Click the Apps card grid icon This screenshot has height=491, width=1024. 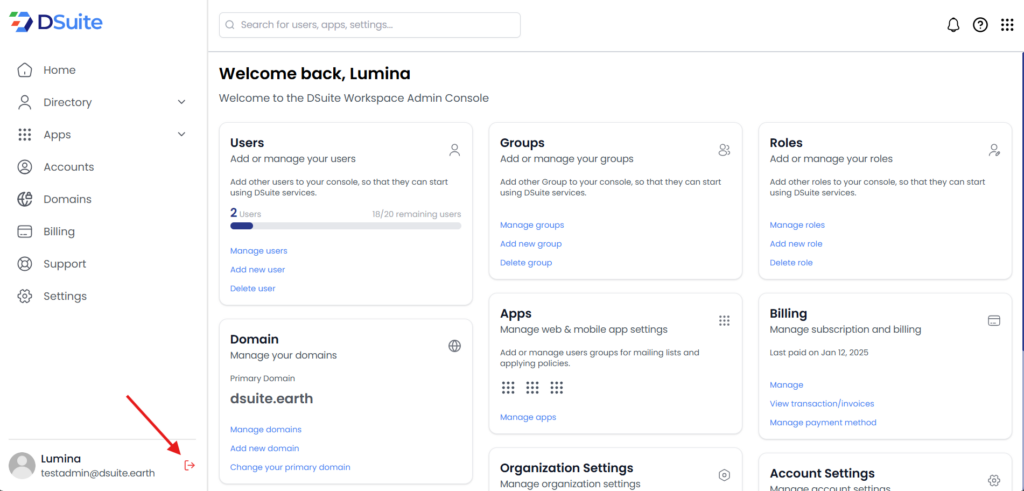[x=724, y=320]
